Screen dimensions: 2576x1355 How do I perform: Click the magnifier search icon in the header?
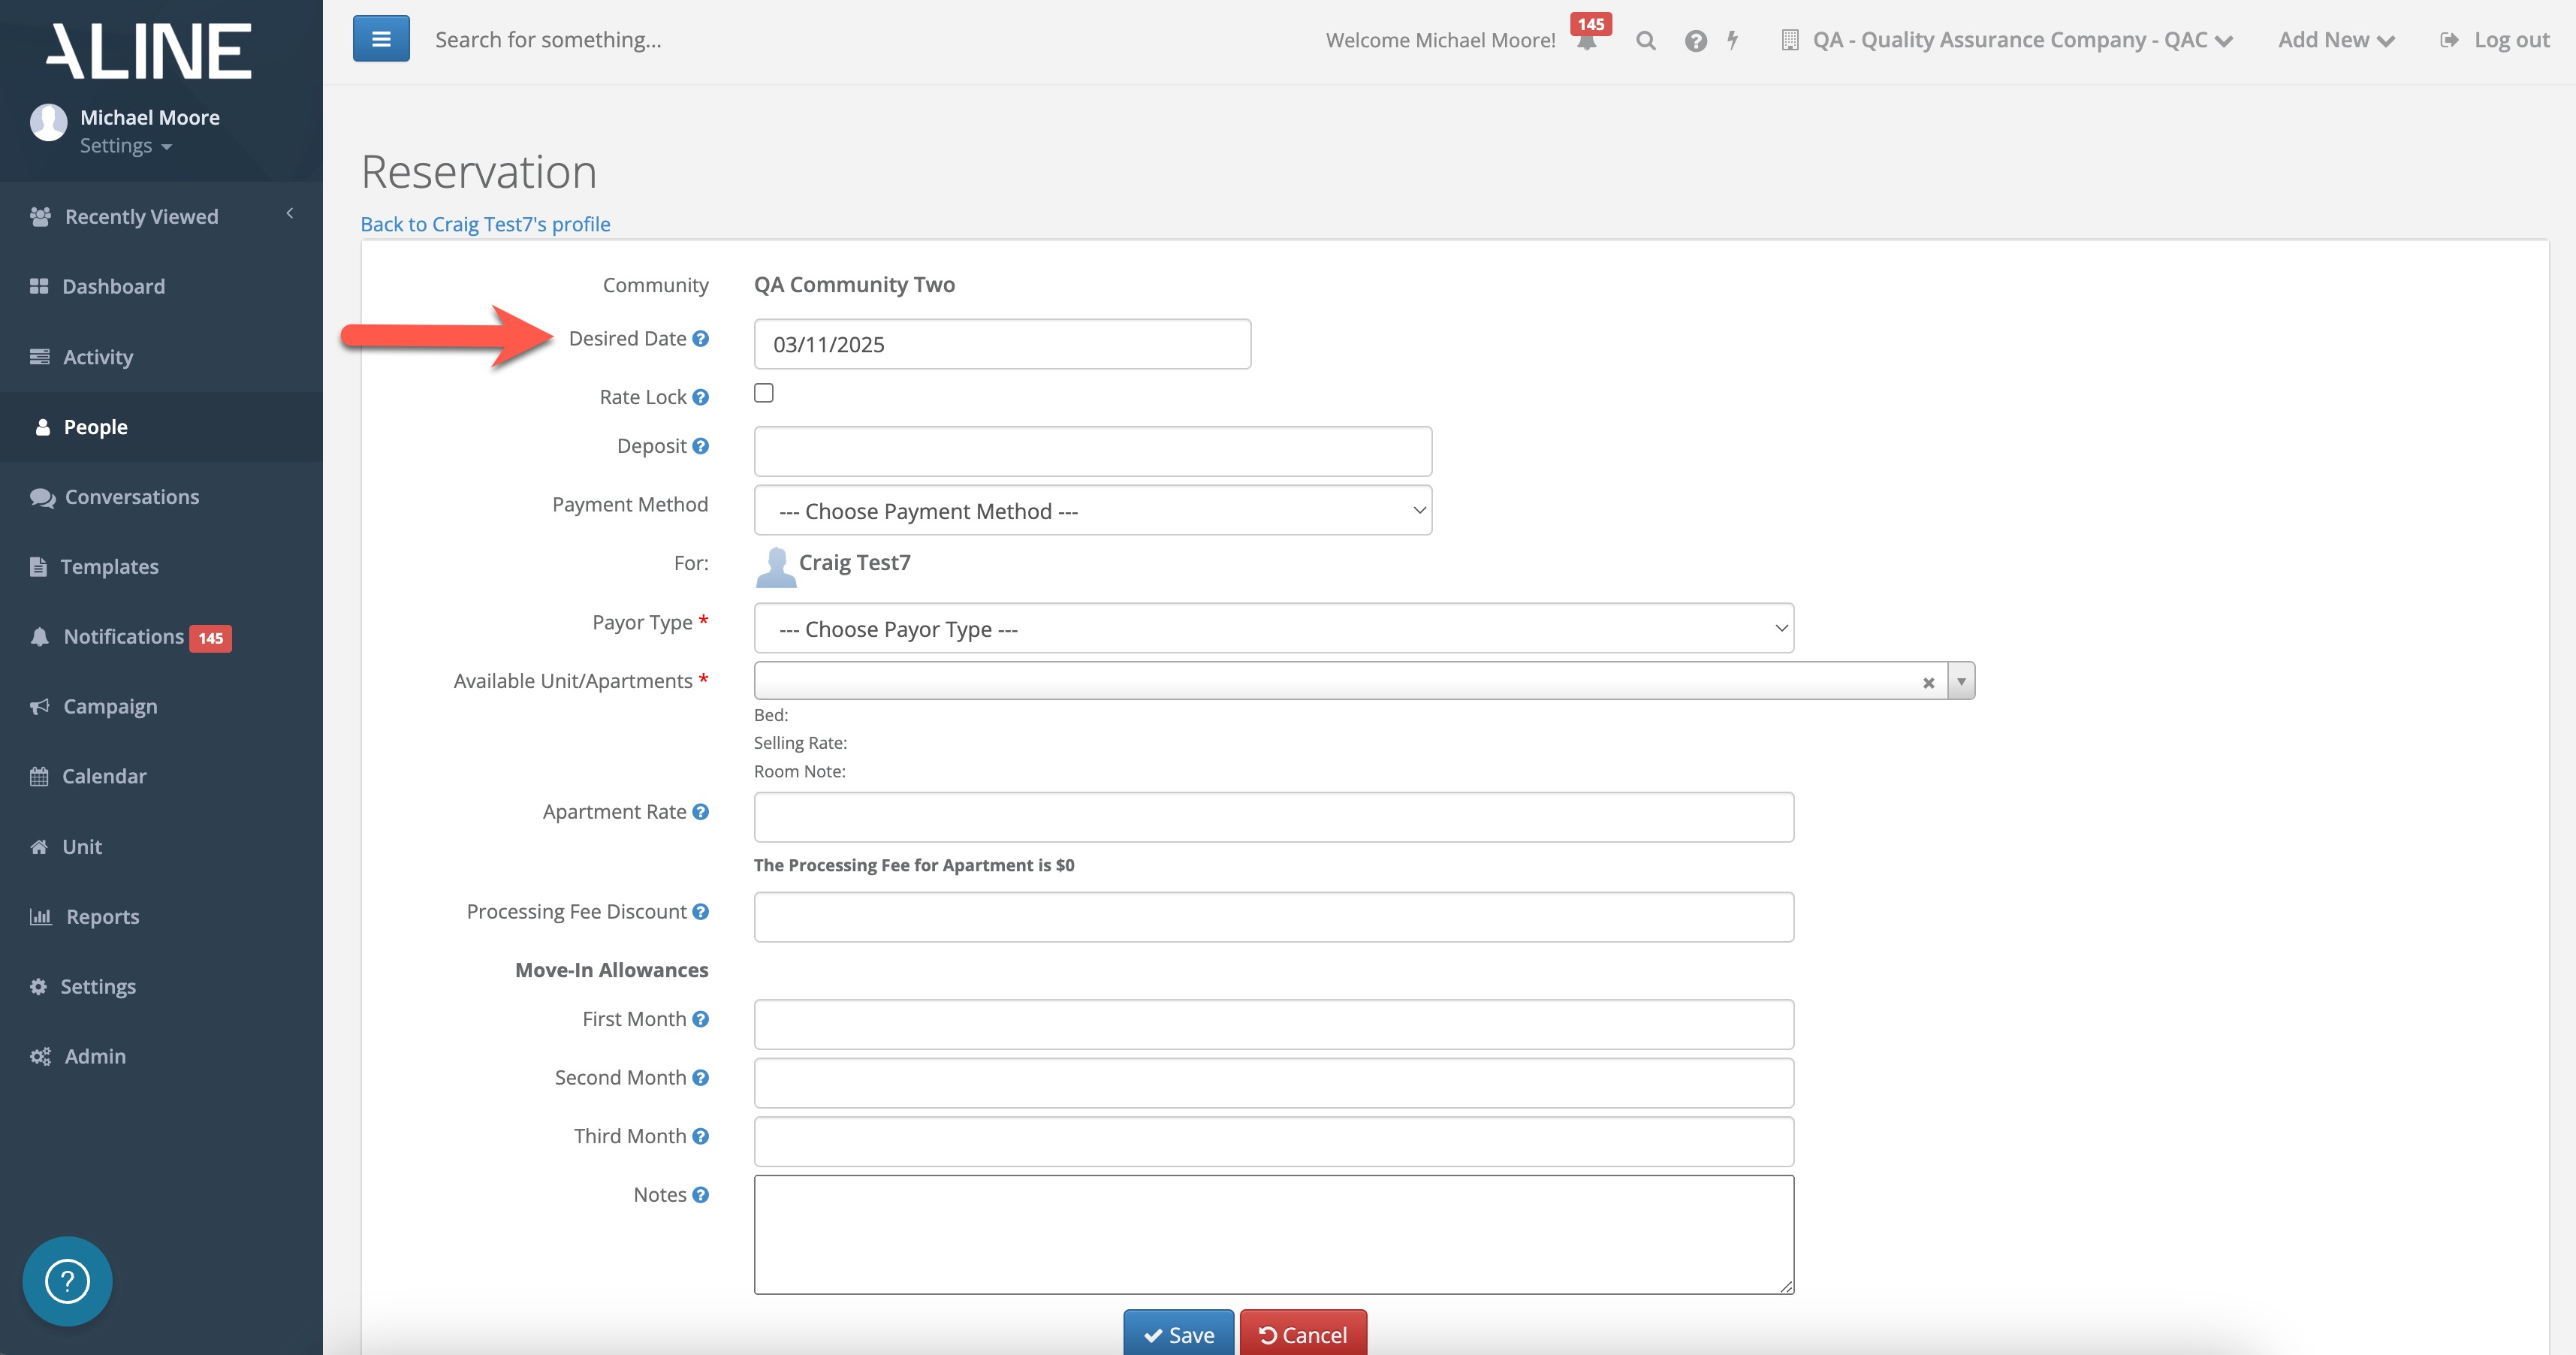1645,41
